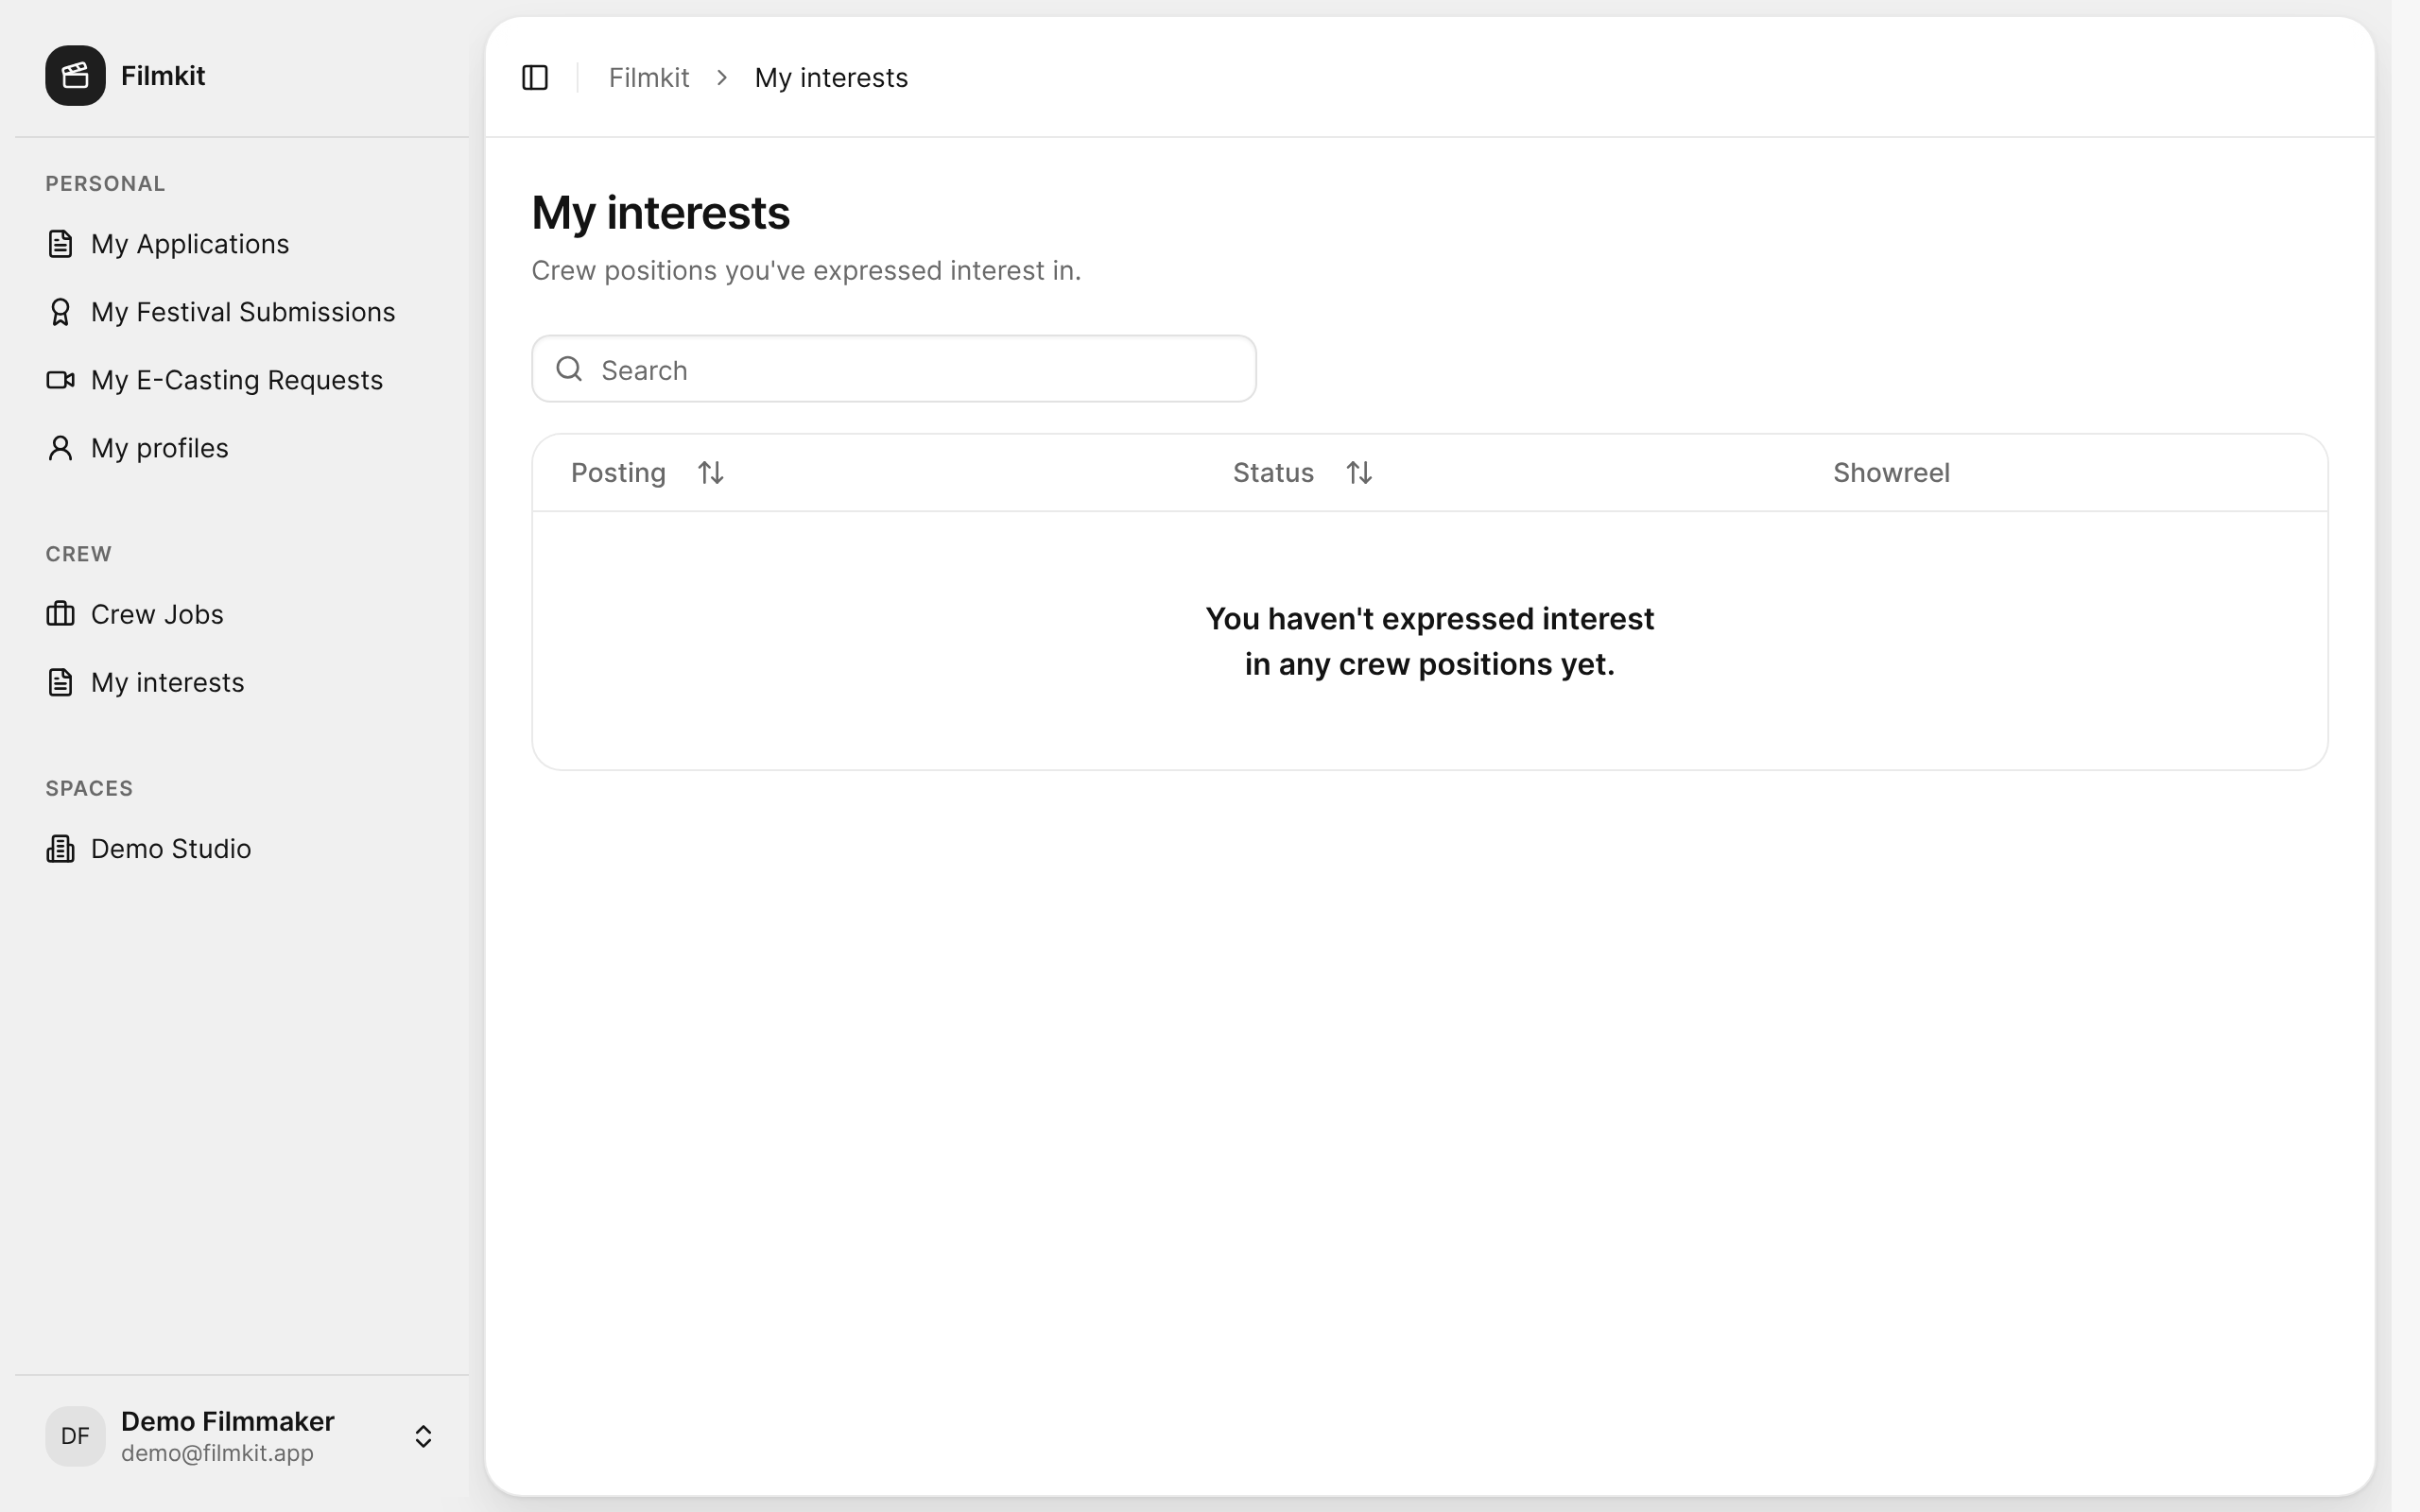
Task: Open My Applications page
Action: coord(242,243)
